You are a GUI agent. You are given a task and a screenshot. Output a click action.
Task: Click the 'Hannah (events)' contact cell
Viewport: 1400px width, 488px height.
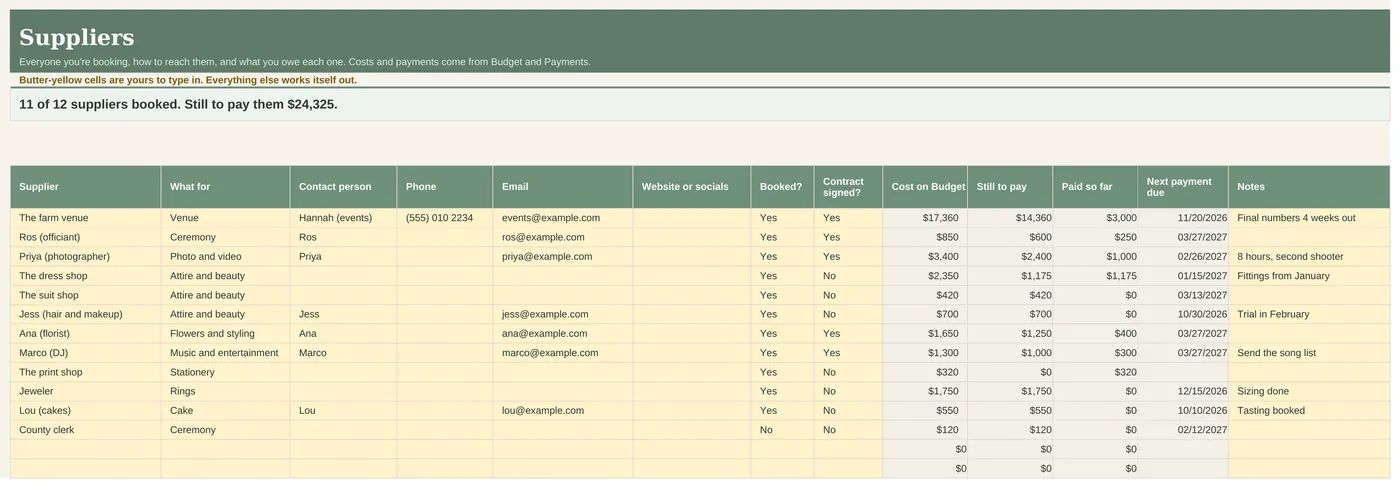[x=344, y=218]
